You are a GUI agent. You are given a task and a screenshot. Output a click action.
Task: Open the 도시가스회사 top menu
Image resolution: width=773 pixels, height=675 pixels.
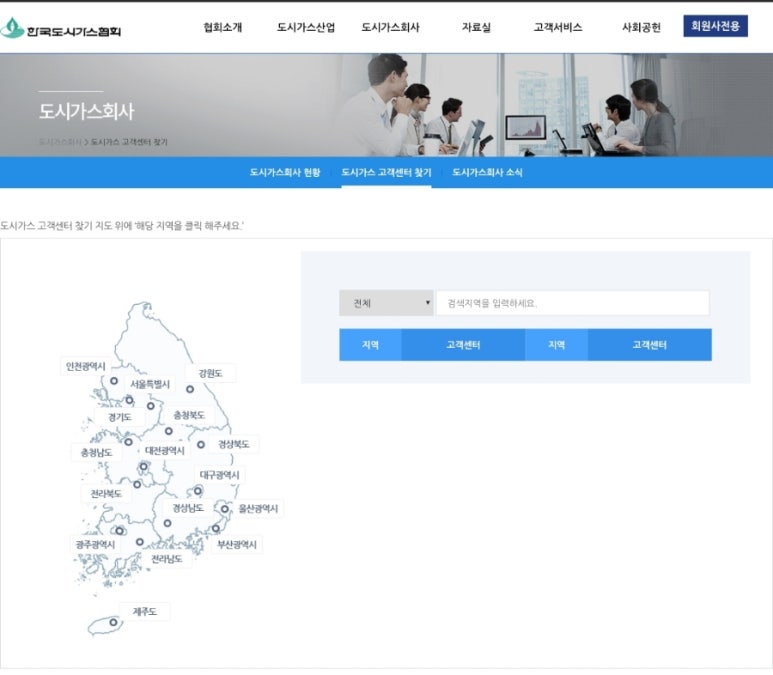(390, 28)
